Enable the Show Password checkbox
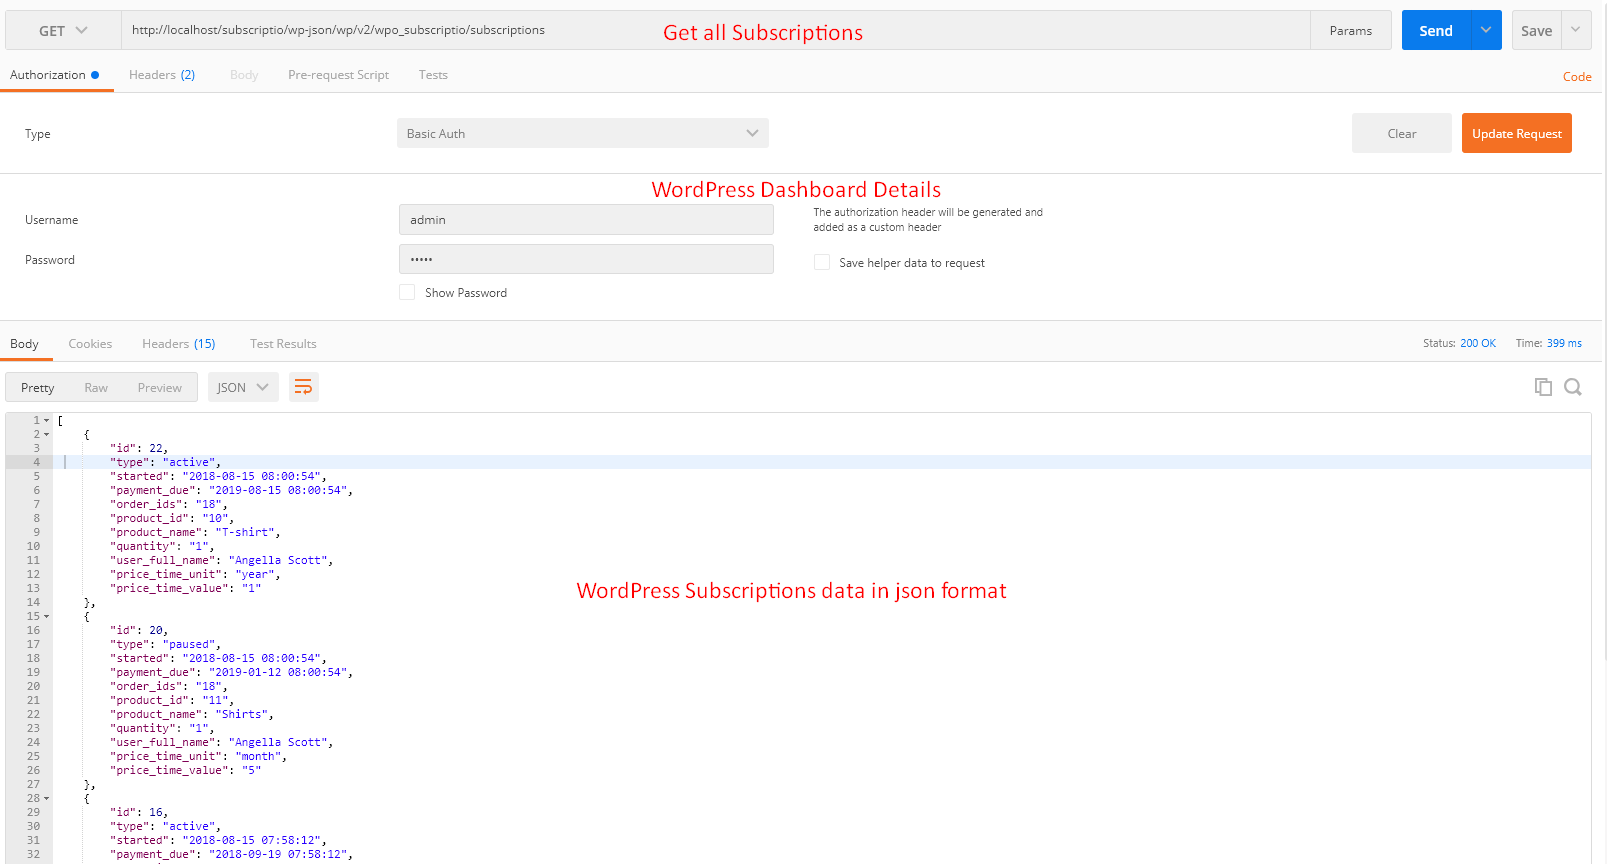1607x864 pixels. pos(407,292)
